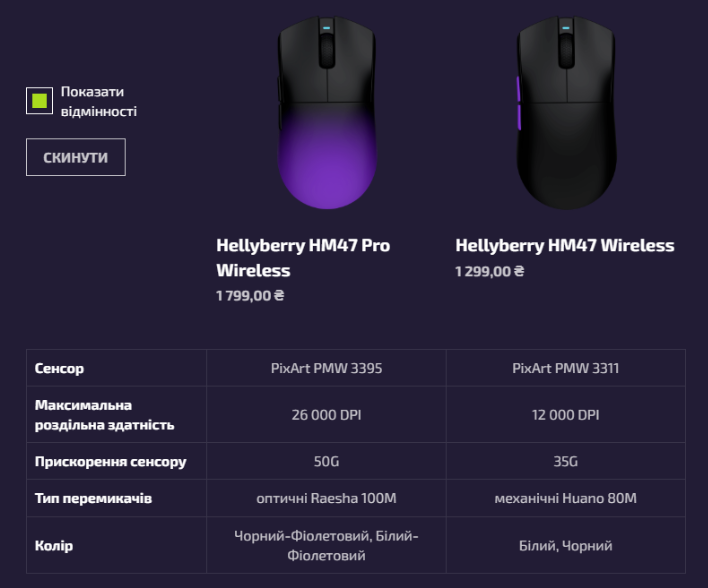This screenshot has width=708, height=588.
Task: Open Hellyberry HM47 Pro Wireless product link
Action: [x=303, y=258]
